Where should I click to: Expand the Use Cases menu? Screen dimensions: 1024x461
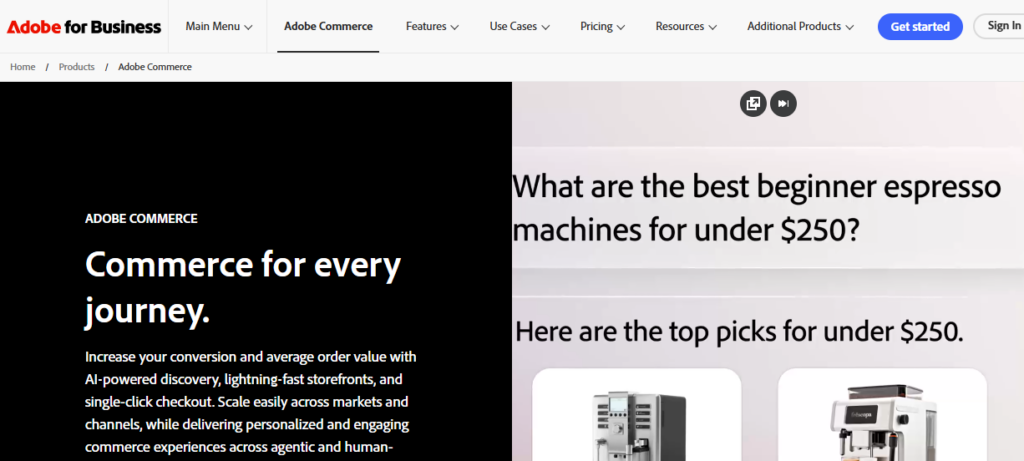point(519,27)
